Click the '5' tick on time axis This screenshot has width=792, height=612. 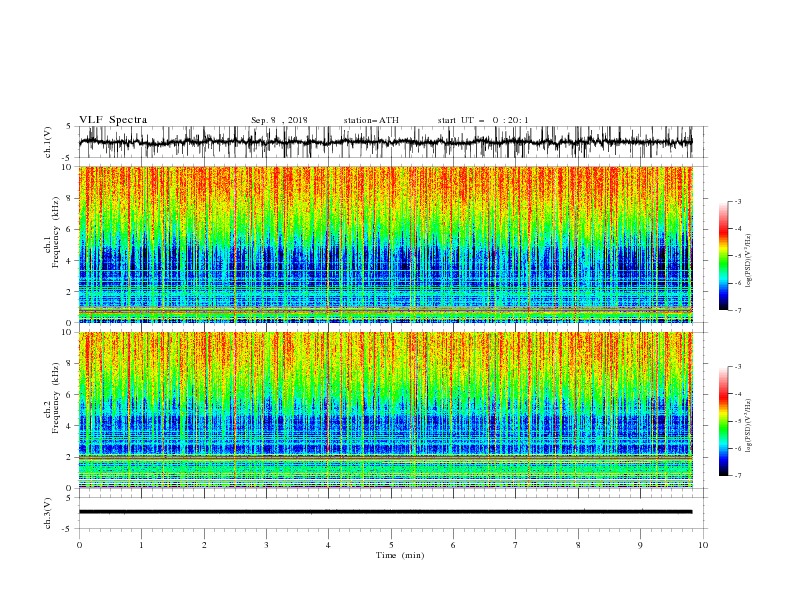tap(391, 545)
